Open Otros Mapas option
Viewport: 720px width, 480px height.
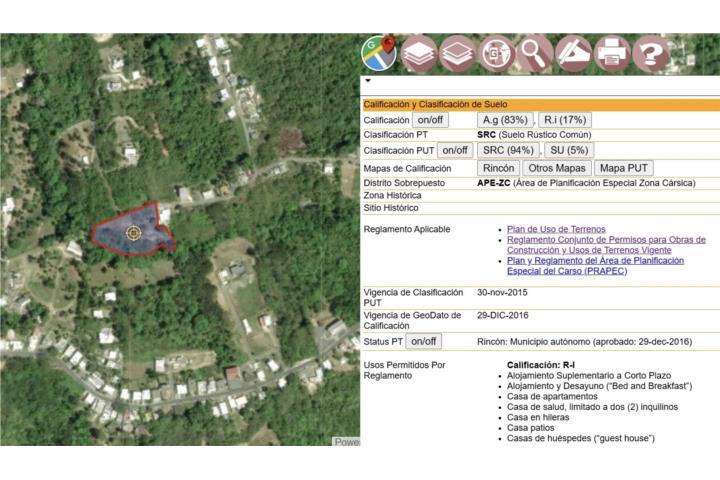click(557, 168)
